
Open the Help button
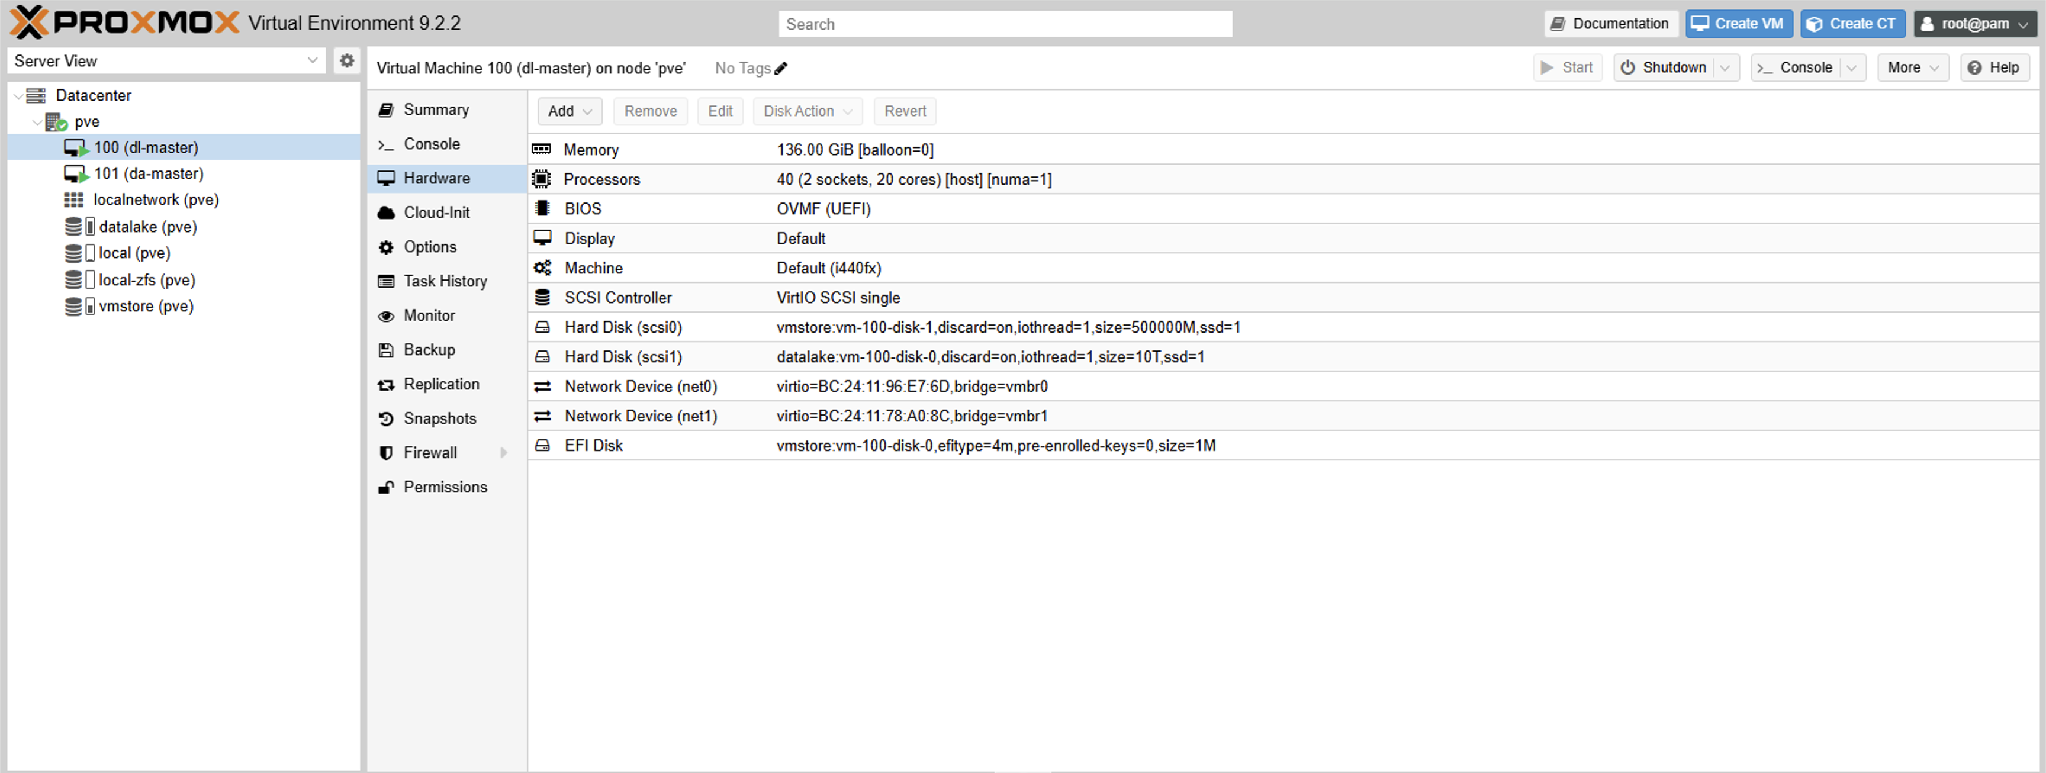(x=1994, y=68)
